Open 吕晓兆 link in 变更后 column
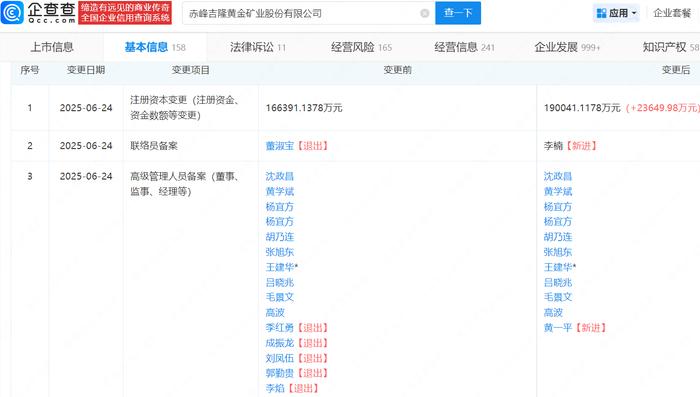Viewport: 700px width, 397px height. pos(558,282)
